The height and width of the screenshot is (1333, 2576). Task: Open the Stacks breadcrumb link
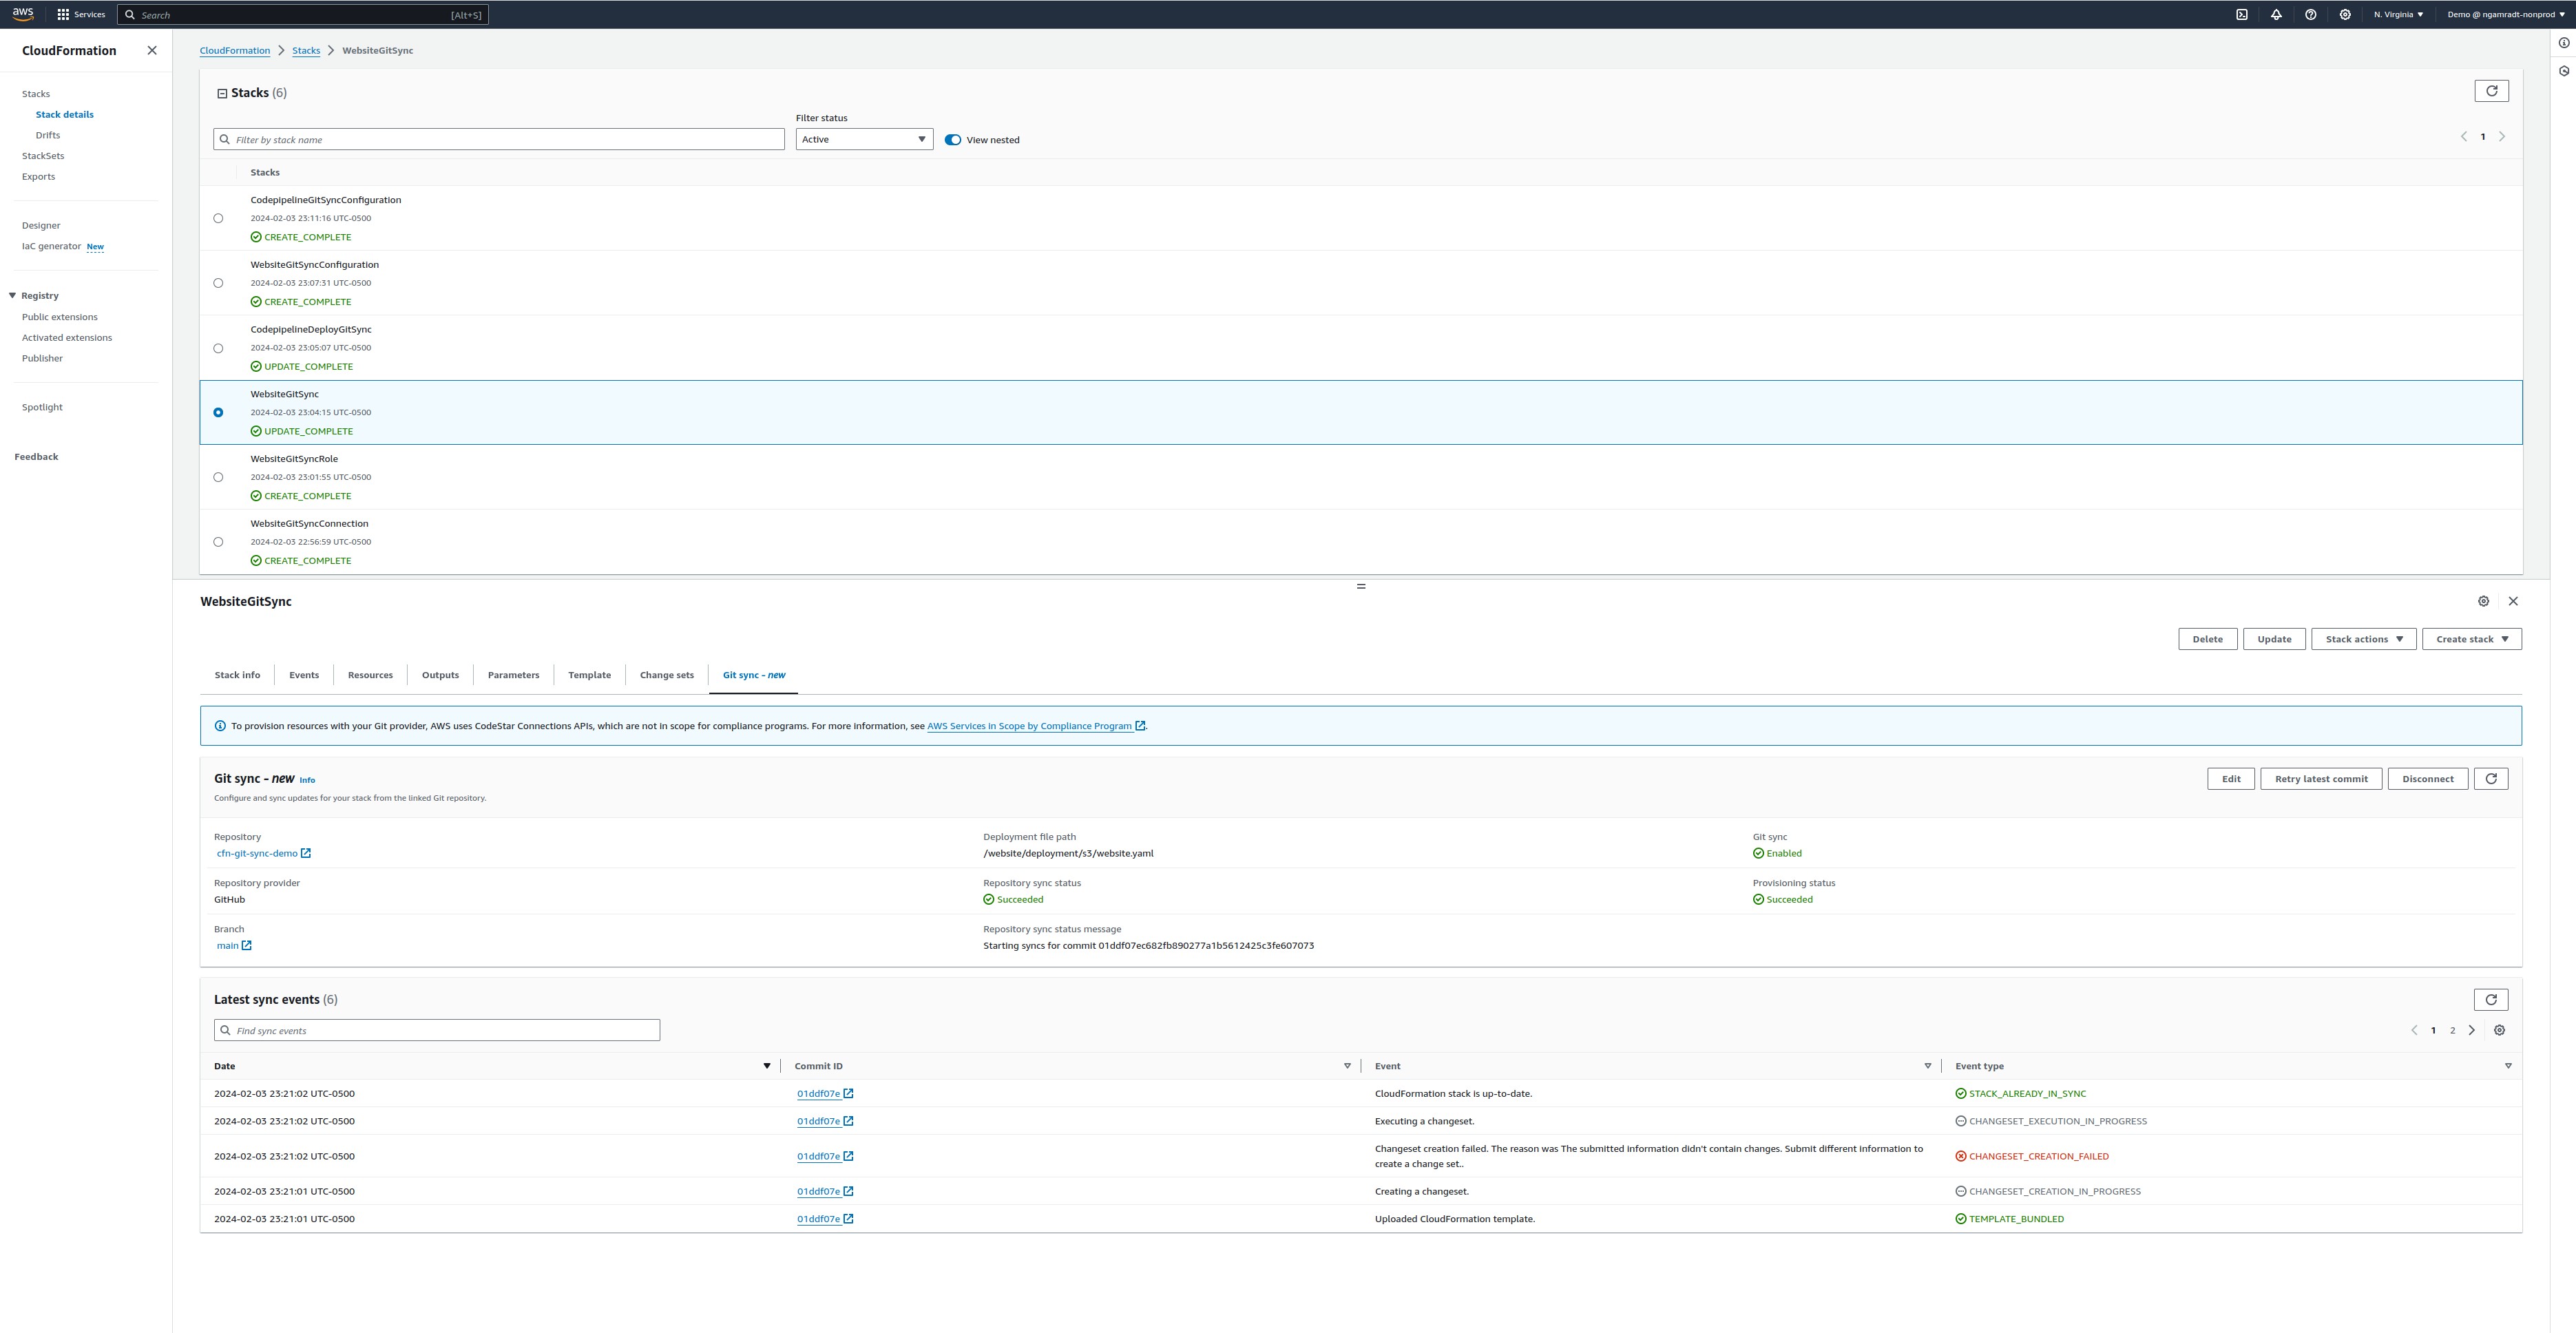[306, 50]
